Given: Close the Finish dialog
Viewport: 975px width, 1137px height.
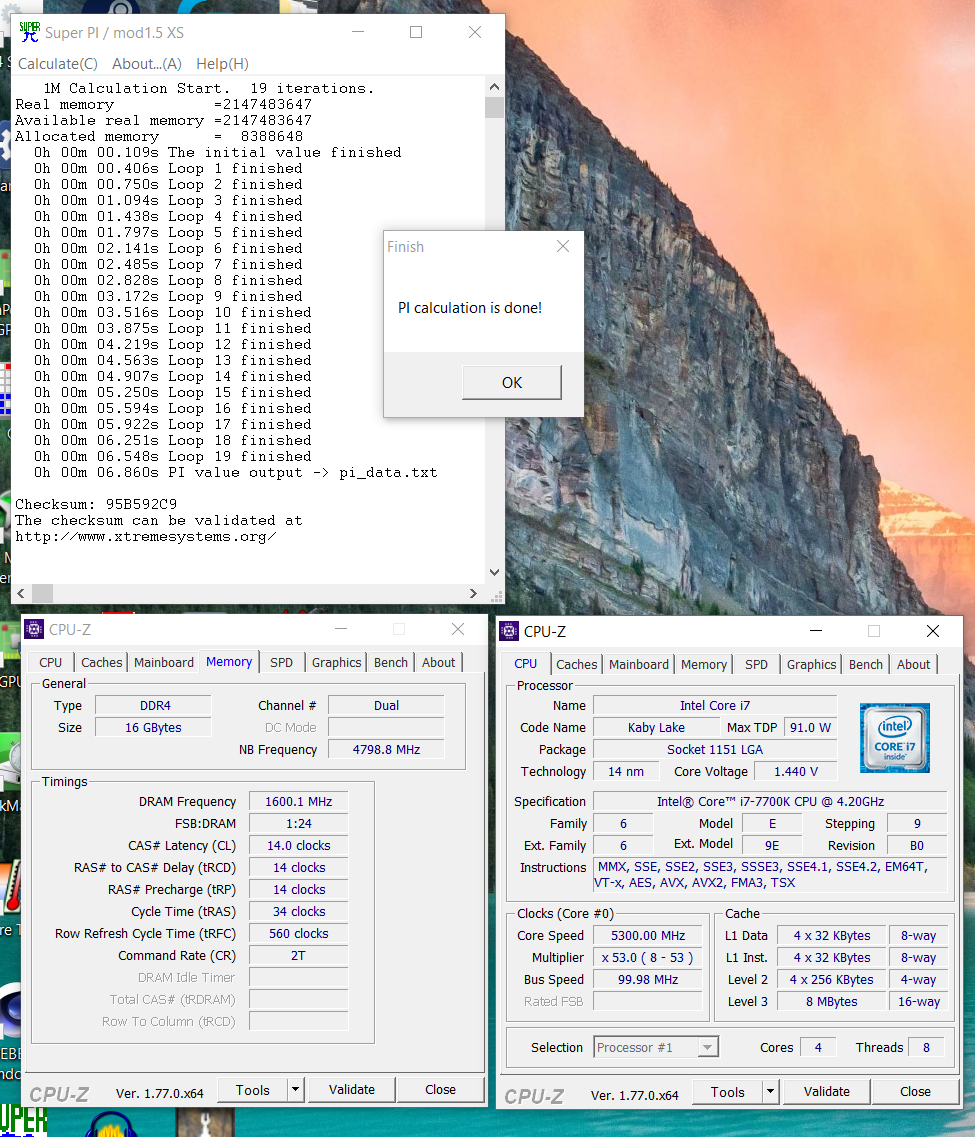Looking at the screenshot, I should coord(563,247).
